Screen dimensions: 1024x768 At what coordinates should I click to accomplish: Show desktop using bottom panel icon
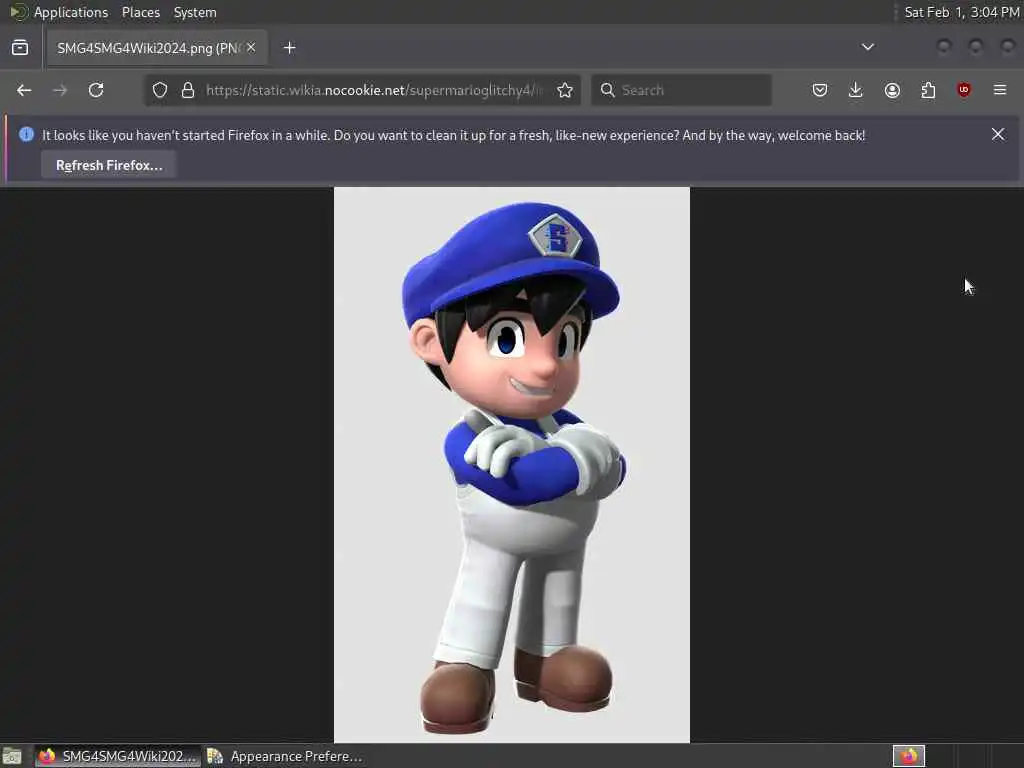[x=12, y=756]
